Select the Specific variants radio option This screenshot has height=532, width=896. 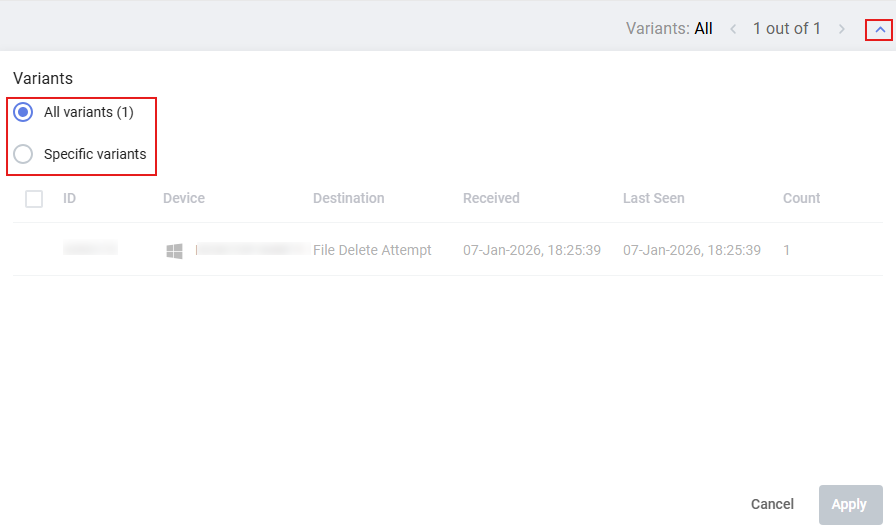tap(23, 154)
